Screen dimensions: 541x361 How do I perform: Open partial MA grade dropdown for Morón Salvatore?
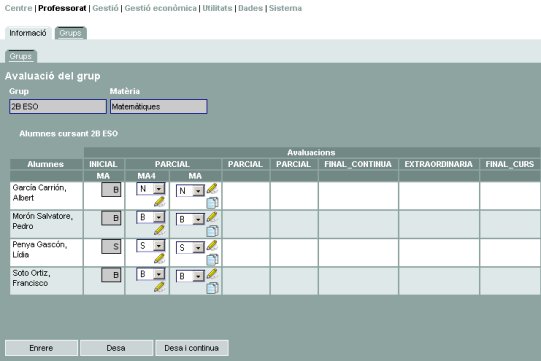click(x=190, y=219)
